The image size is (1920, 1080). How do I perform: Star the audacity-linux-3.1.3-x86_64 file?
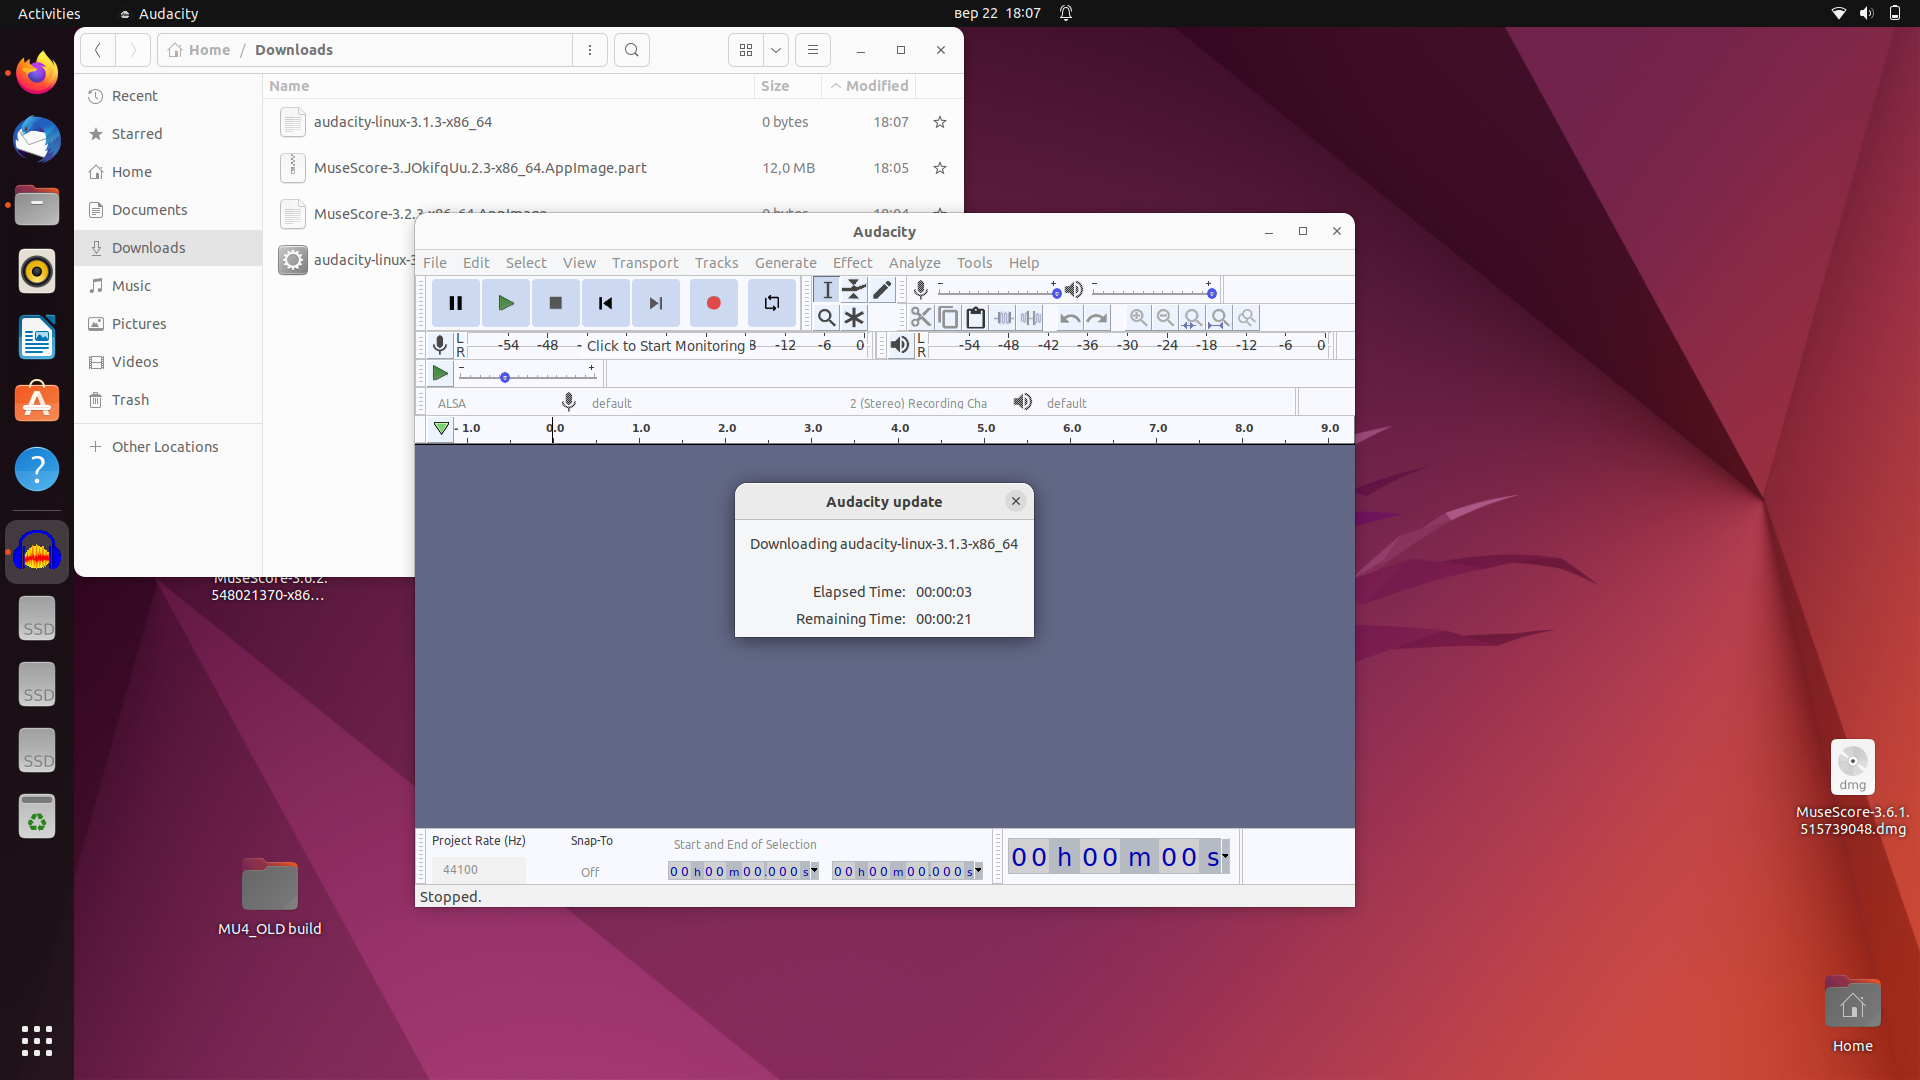click(939, 122)
